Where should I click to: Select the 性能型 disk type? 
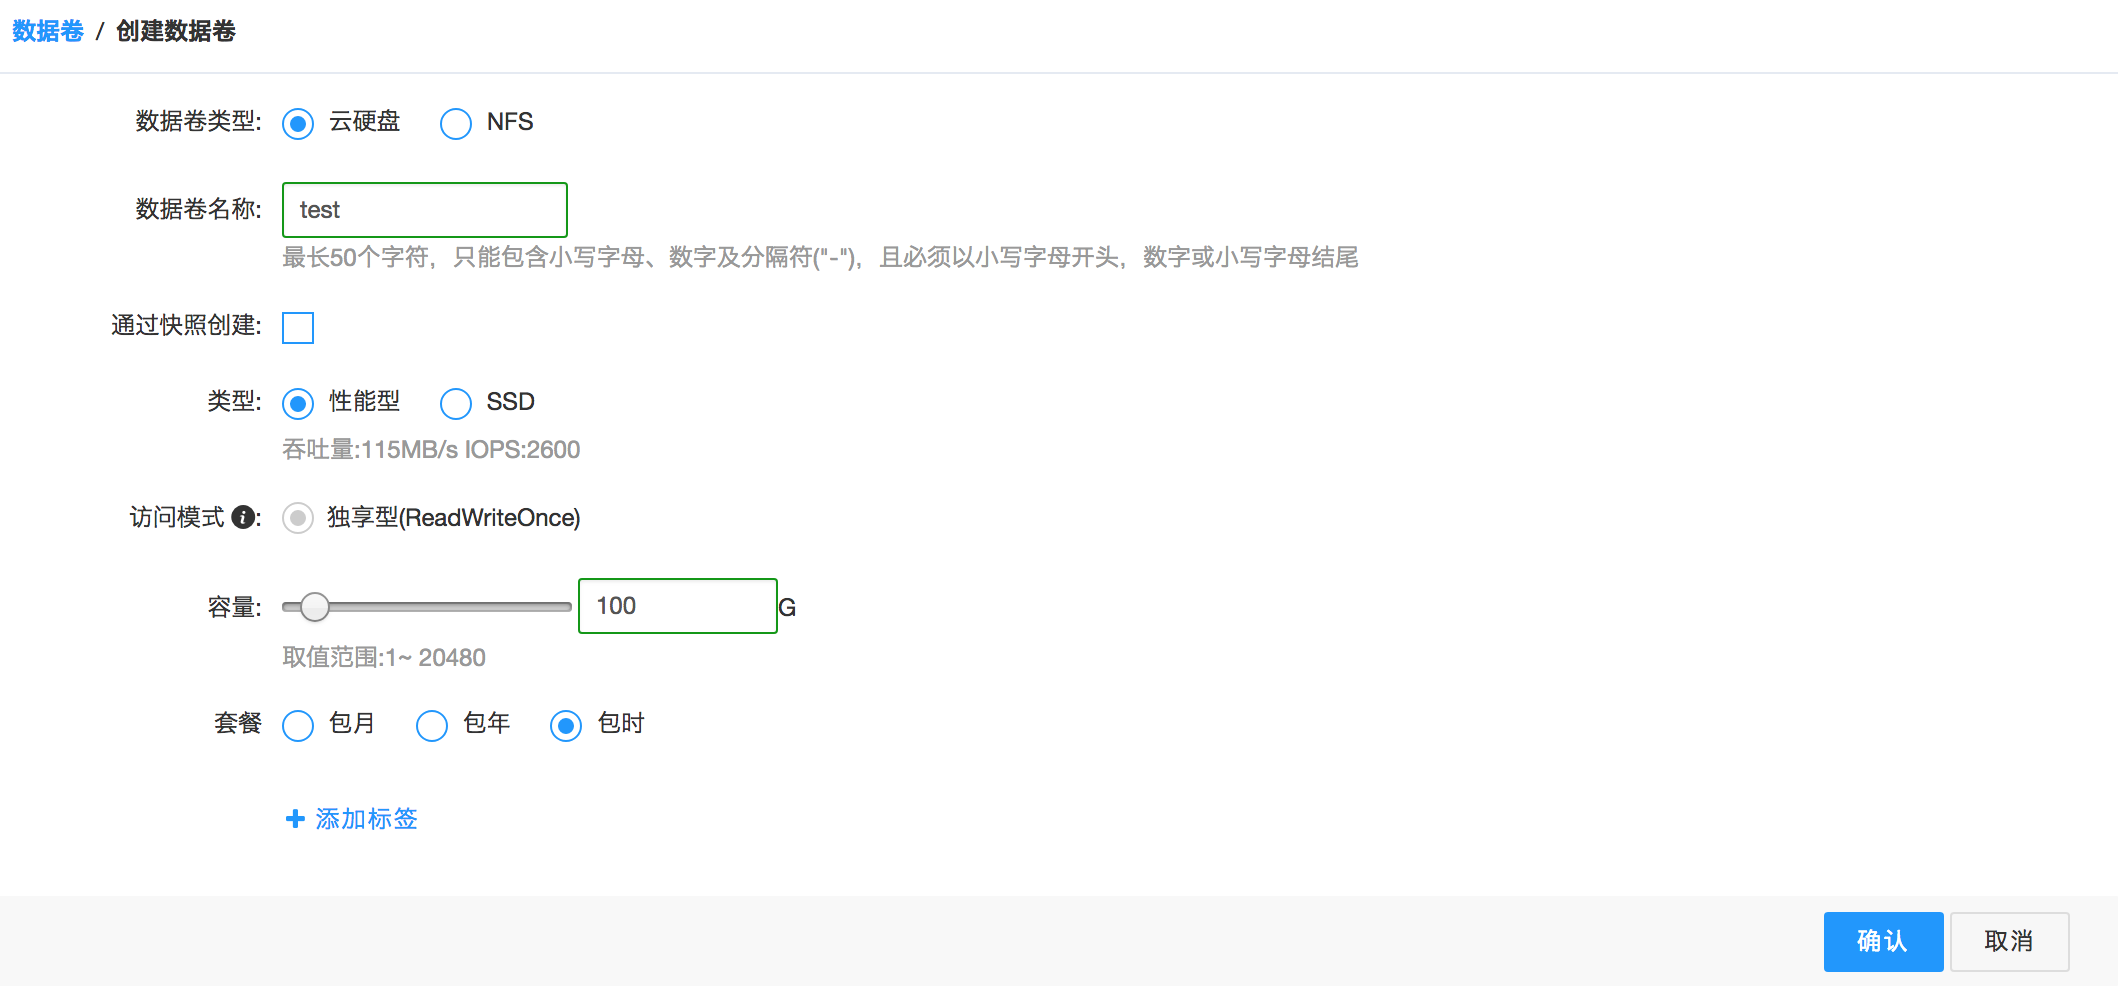297,403
